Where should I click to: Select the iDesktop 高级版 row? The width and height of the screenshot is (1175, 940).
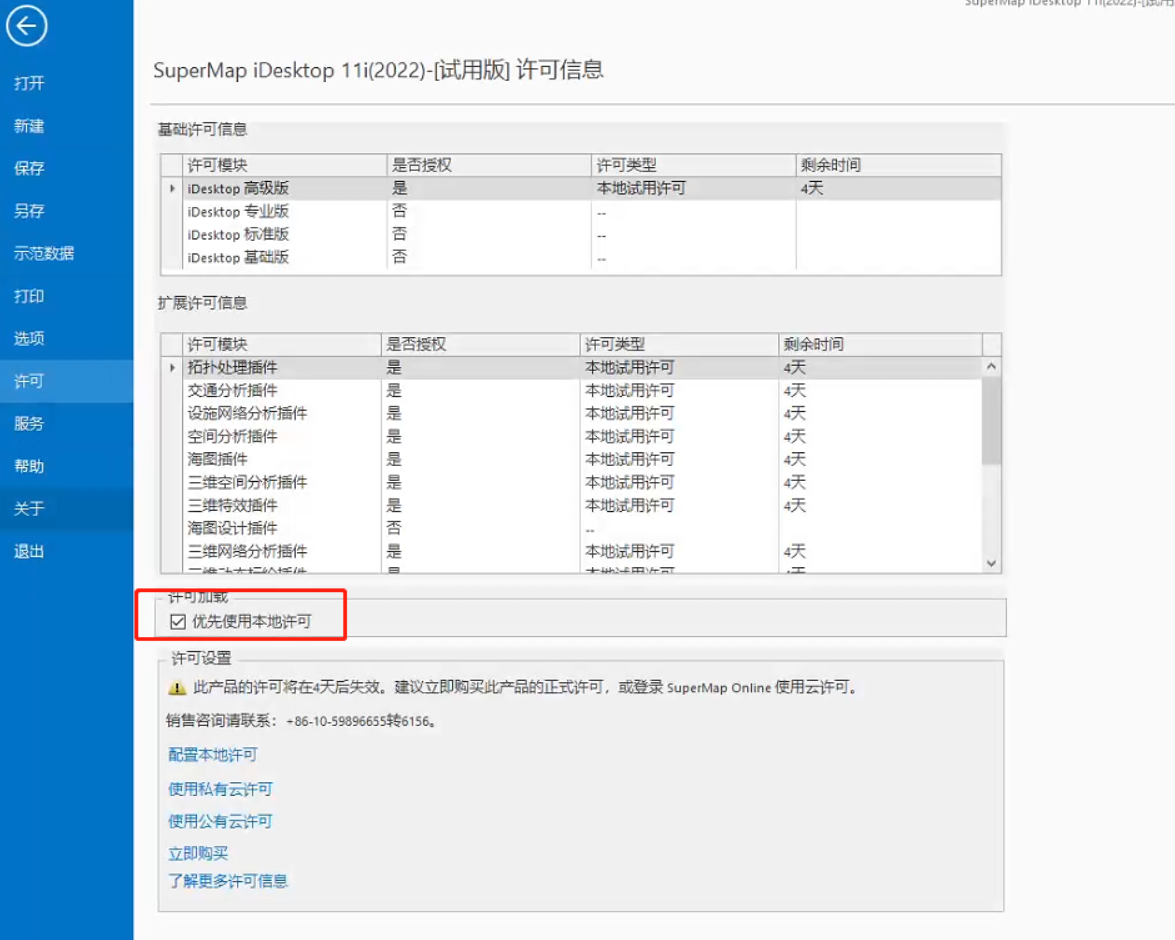click(x=581, y=188)
